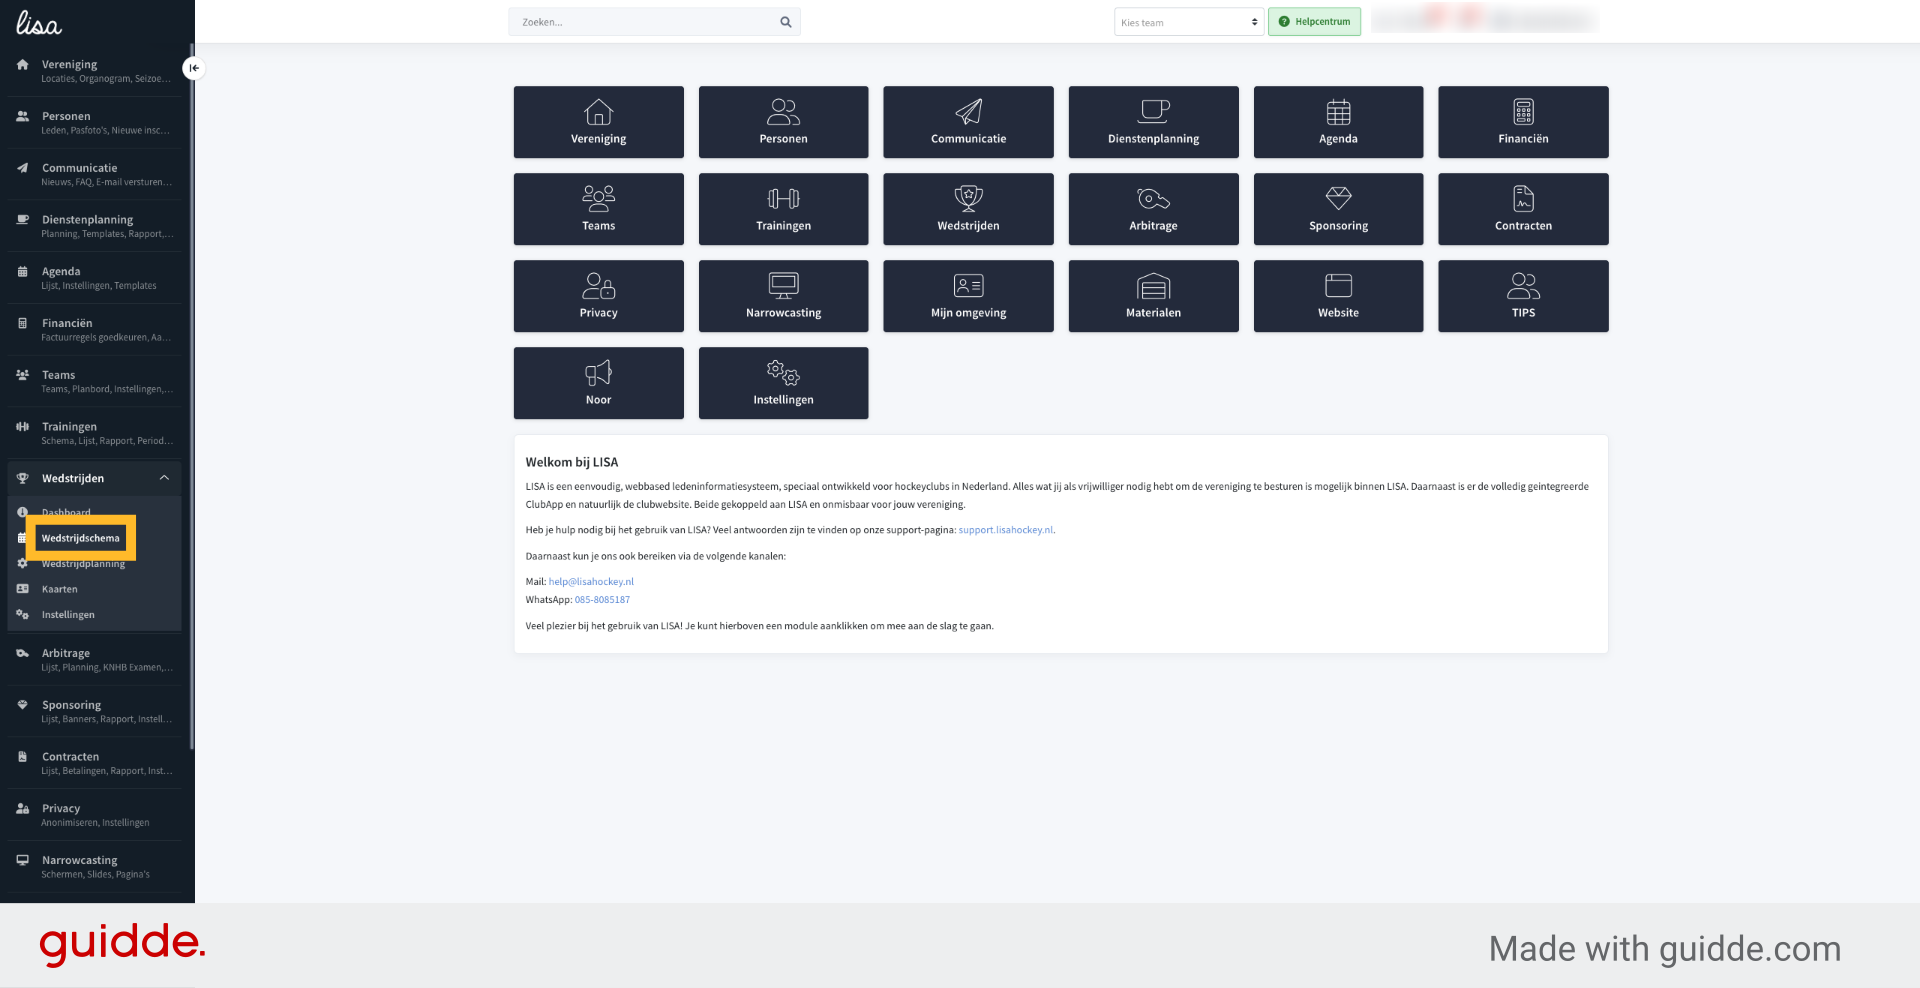The image size is (1920, 988).
Task: Click the lisa logo
Action: [39, 23]
